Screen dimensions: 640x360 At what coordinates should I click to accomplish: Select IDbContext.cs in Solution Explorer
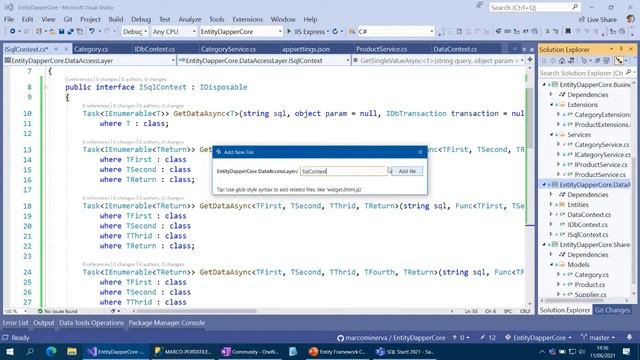[x=587, y=224]
